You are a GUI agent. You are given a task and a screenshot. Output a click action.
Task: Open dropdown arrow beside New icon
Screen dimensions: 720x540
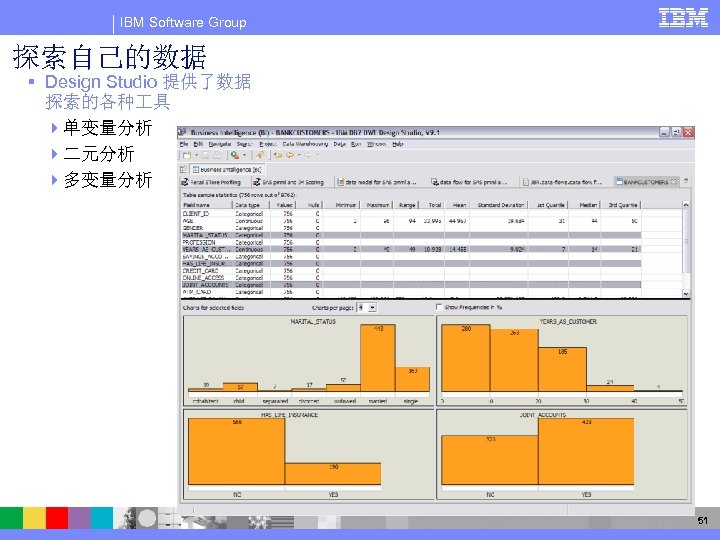[x=196, y=155]
